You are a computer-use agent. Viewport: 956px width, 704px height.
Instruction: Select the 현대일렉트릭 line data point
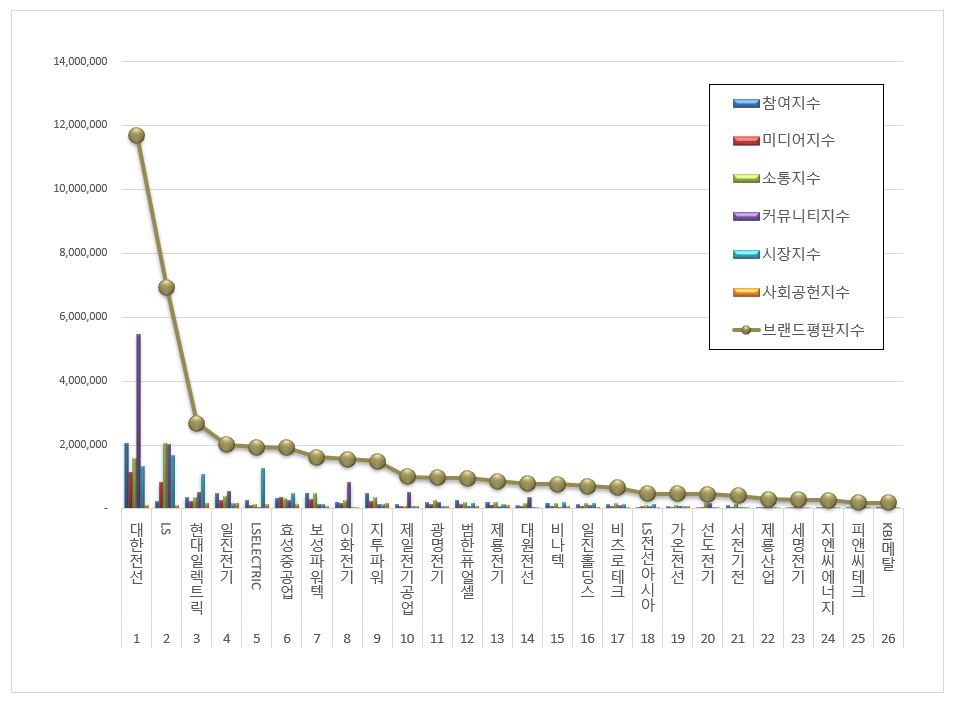click(x=196, y=423)
